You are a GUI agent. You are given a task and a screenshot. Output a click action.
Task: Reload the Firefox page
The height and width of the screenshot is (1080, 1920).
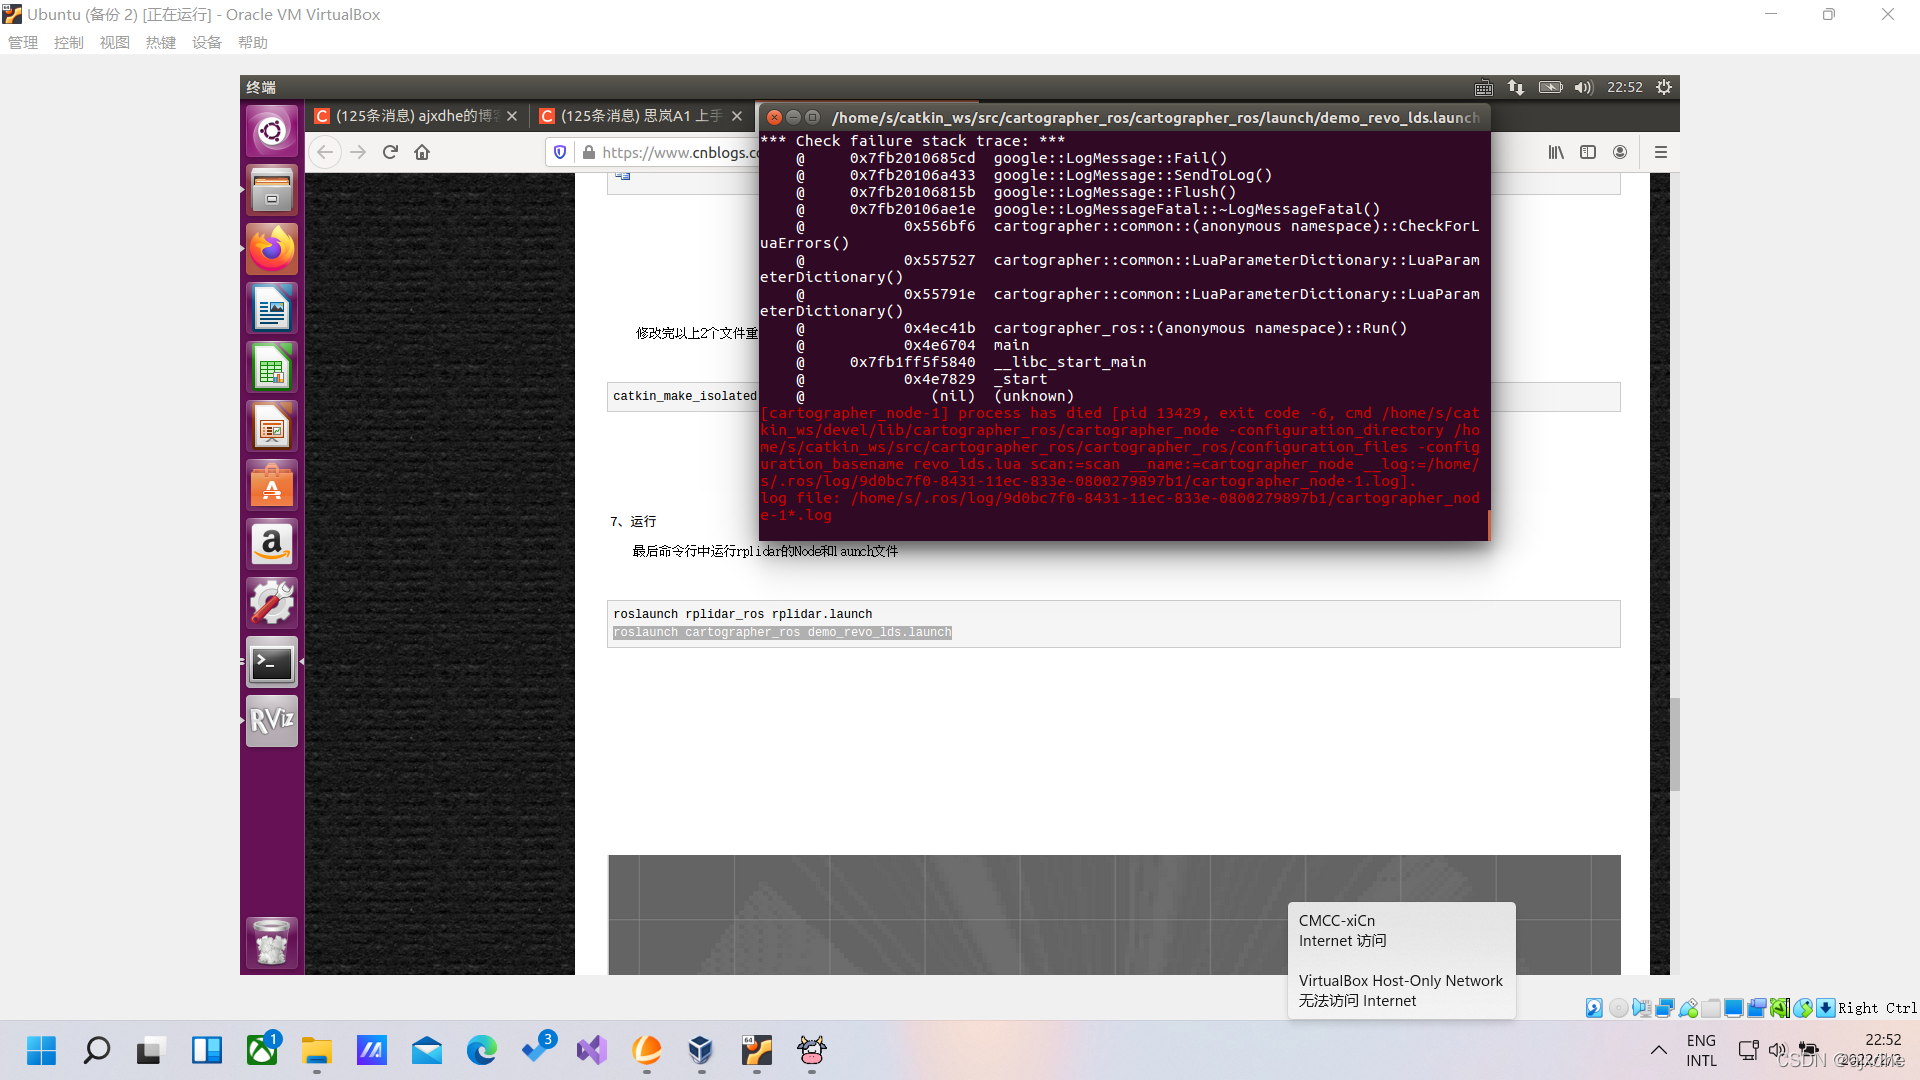coord(390,152)
